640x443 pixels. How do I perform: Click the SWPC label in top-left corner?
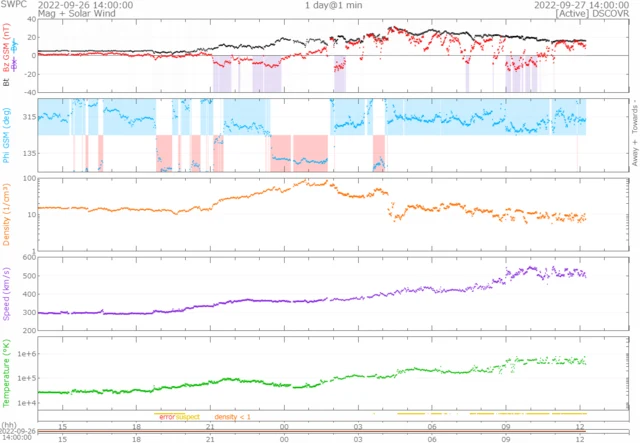tap(14, 5)
